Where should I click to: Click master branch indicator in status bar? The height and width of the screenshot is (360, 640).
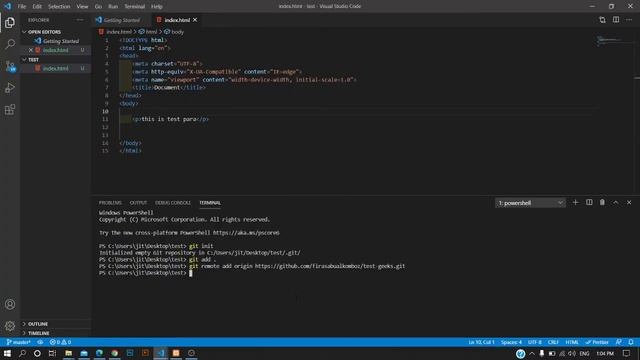tap(18, 342)
